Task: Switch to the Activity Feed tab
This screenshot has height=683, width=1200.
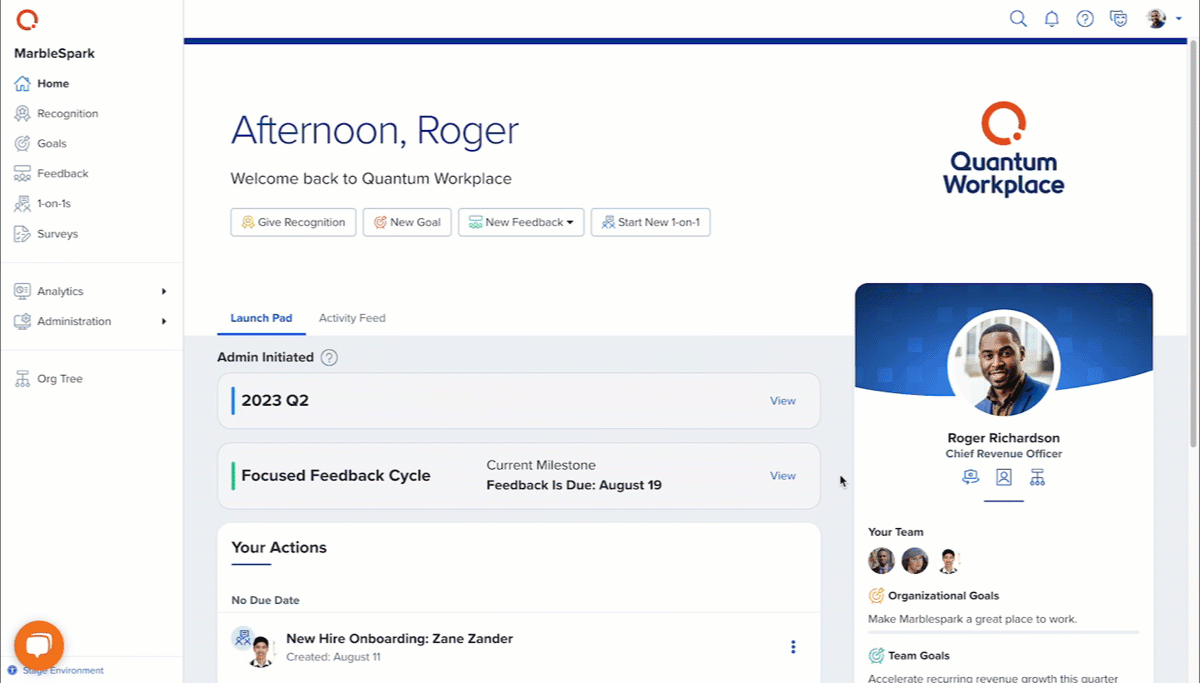Action: [x=352, y=318]
